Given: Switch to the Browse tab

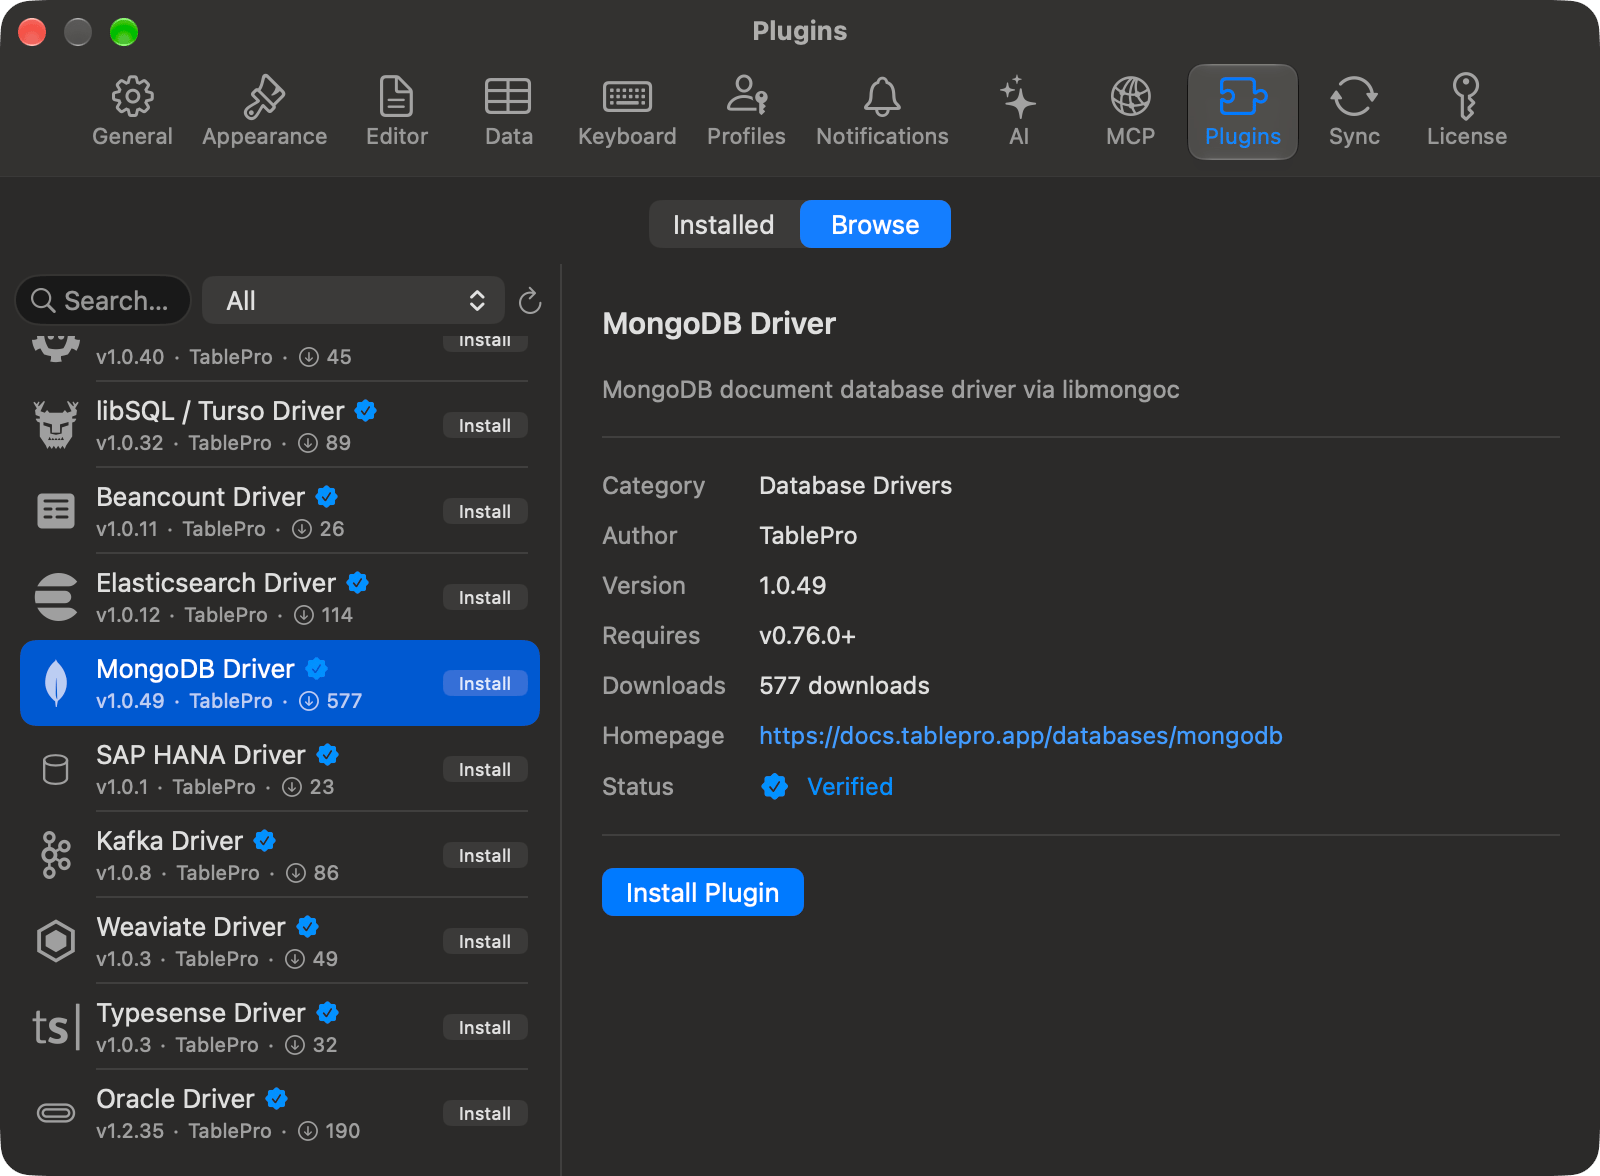Looking at the screenshot, I should (875, 224).
